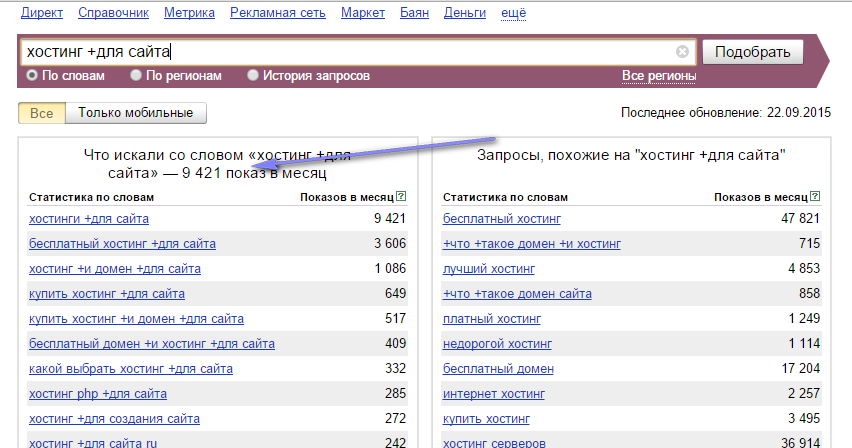This screenshot has height=448, width=852.
Task: Click the '47 821' impressions value
Action: (801, 218)
